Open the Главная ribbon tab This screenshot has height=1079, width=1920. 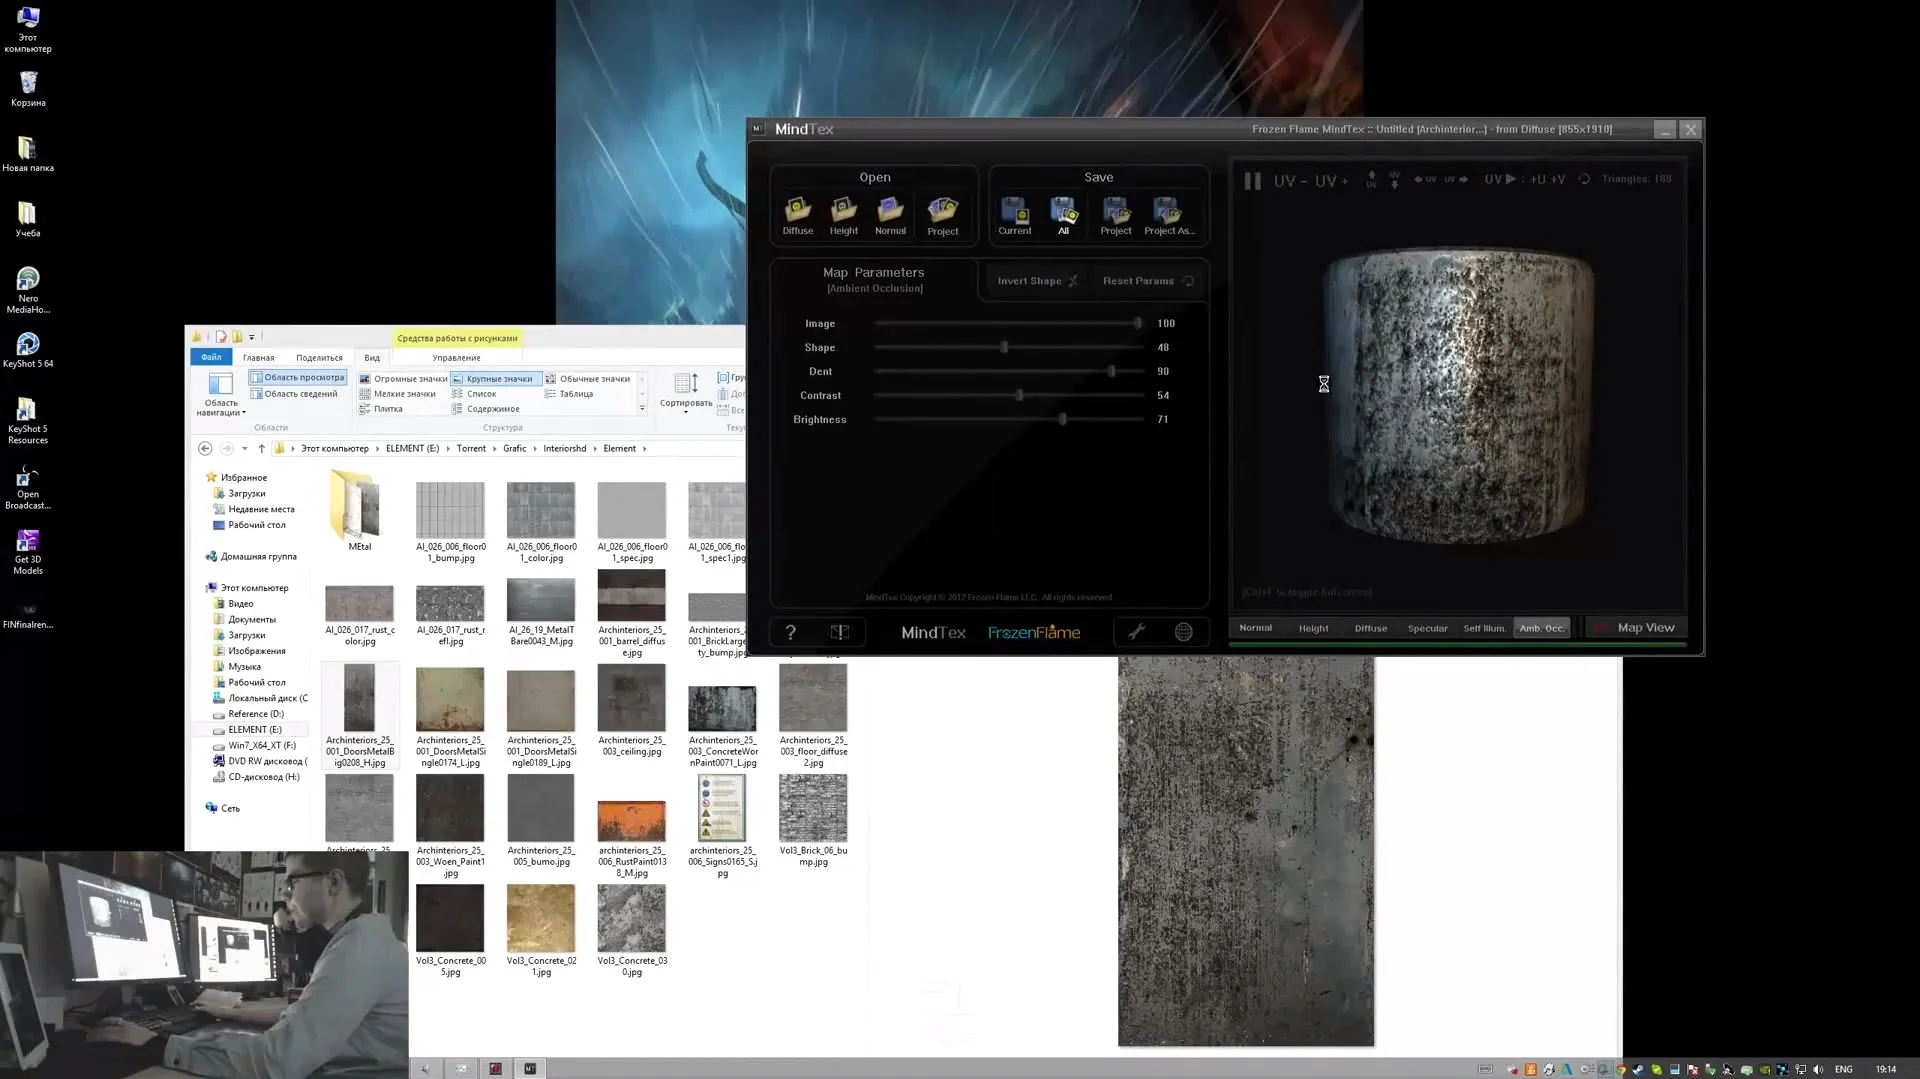click(258, 358)
